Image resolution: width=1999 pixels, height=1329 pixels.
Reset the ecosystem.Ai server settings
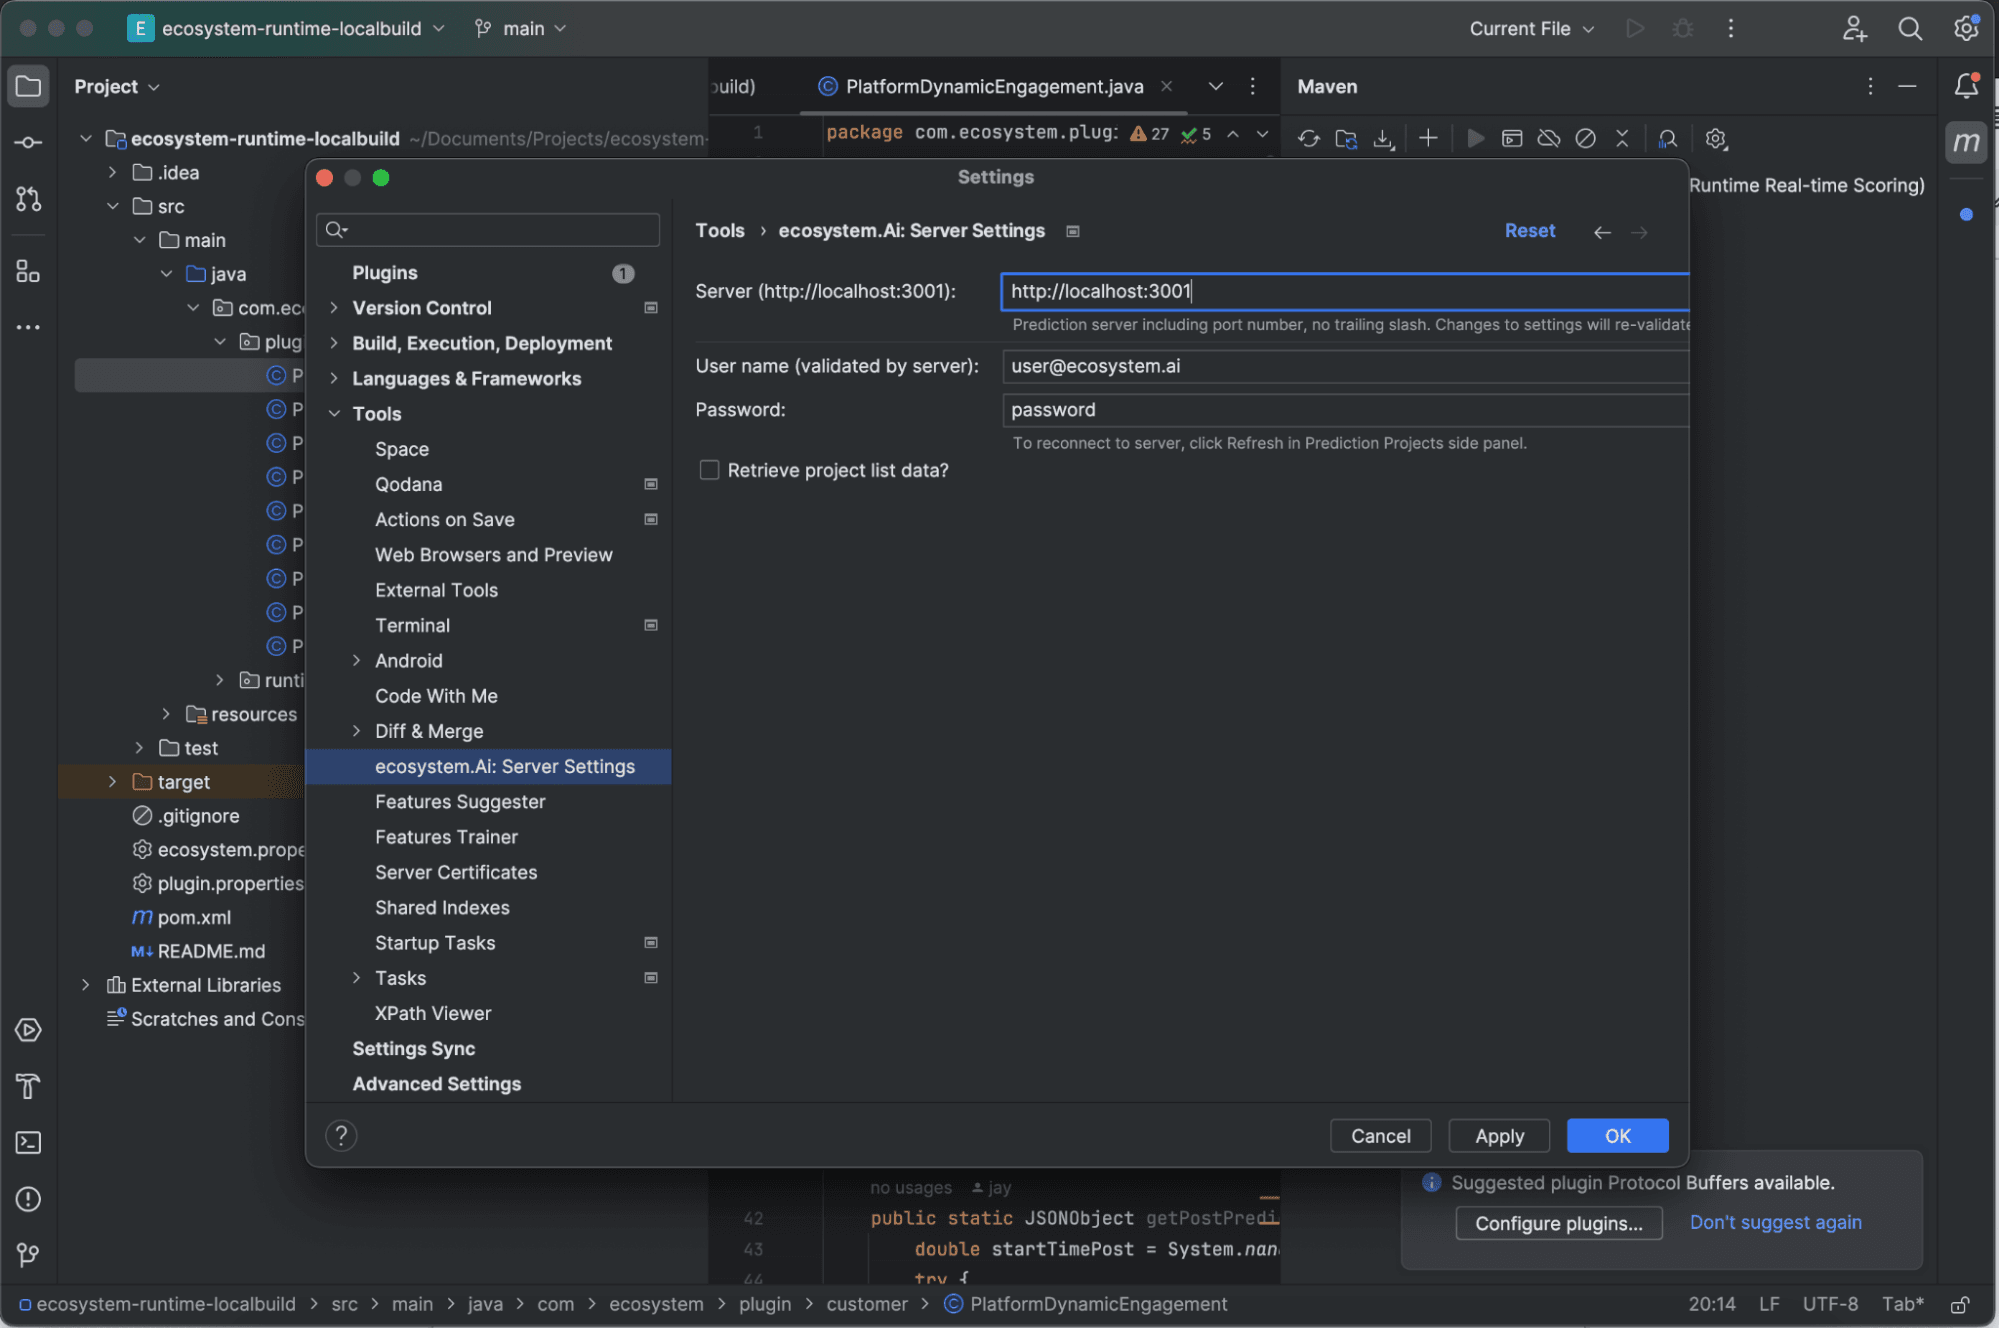click(x=1529, y=230)
